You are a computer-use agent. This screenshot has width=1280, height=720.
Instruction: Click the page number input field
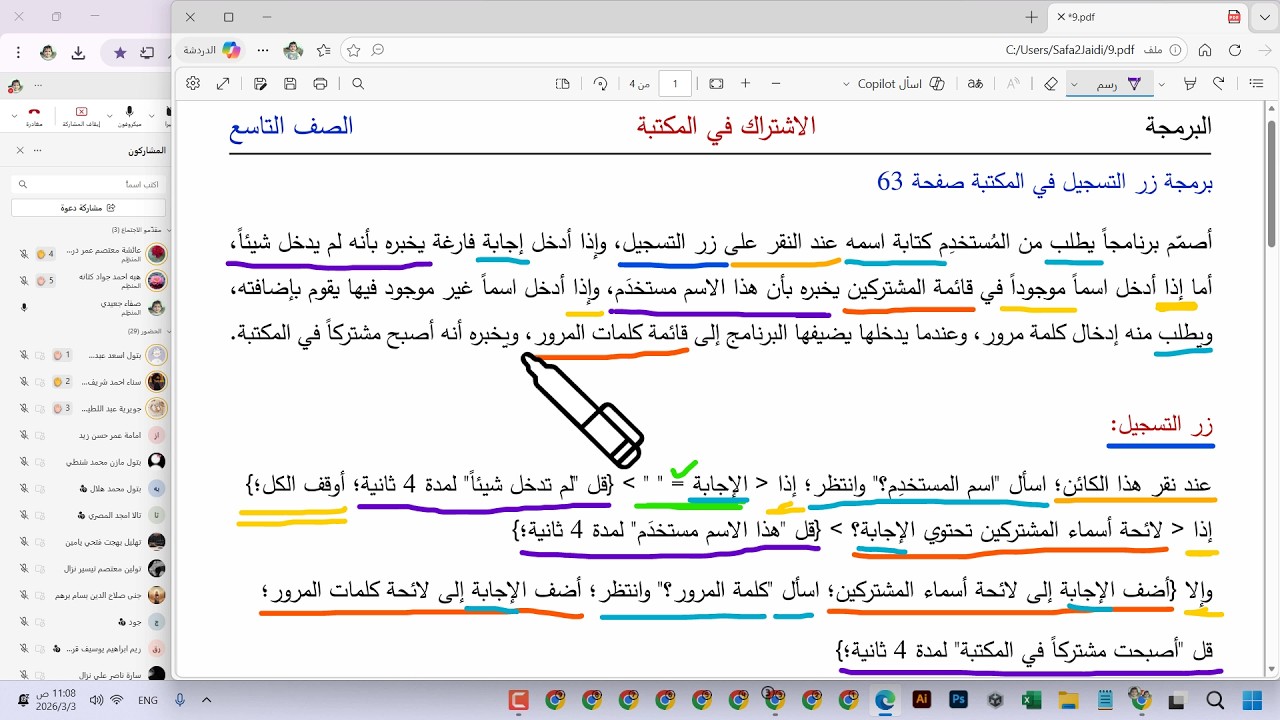click(x=676, y=84)
